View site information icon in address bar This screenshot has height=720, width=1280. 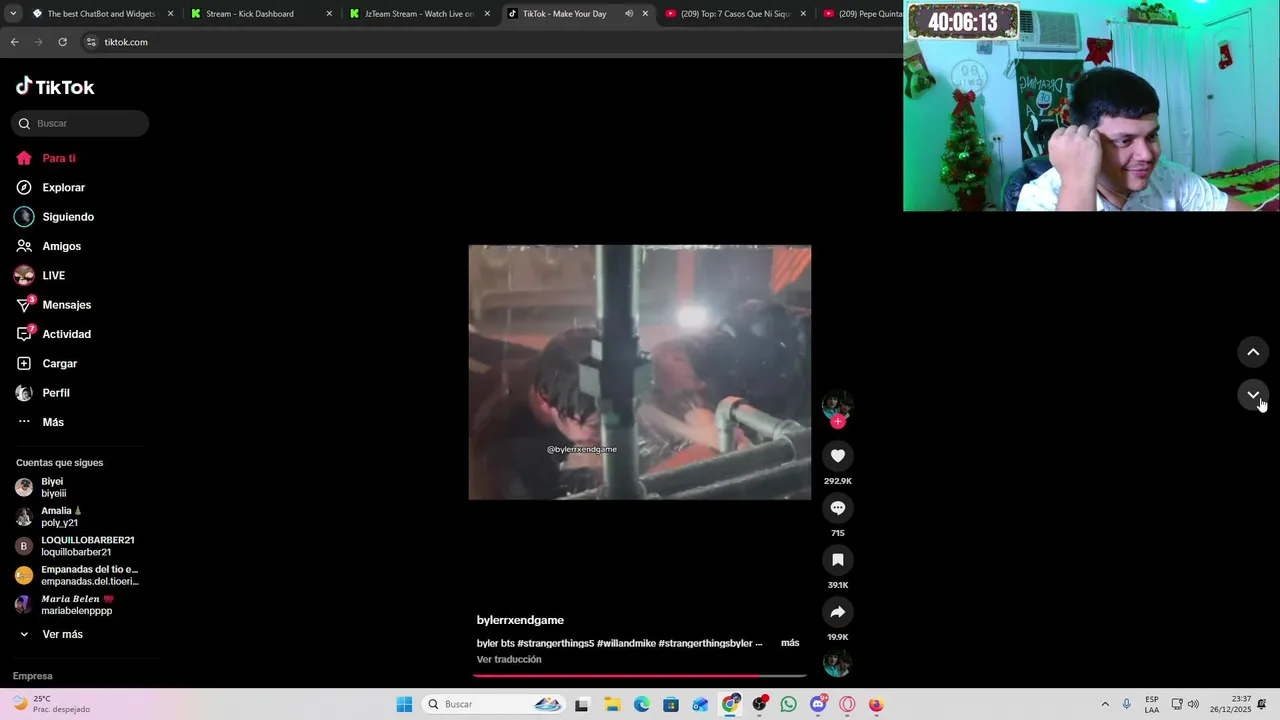click(x=91, y=42)
